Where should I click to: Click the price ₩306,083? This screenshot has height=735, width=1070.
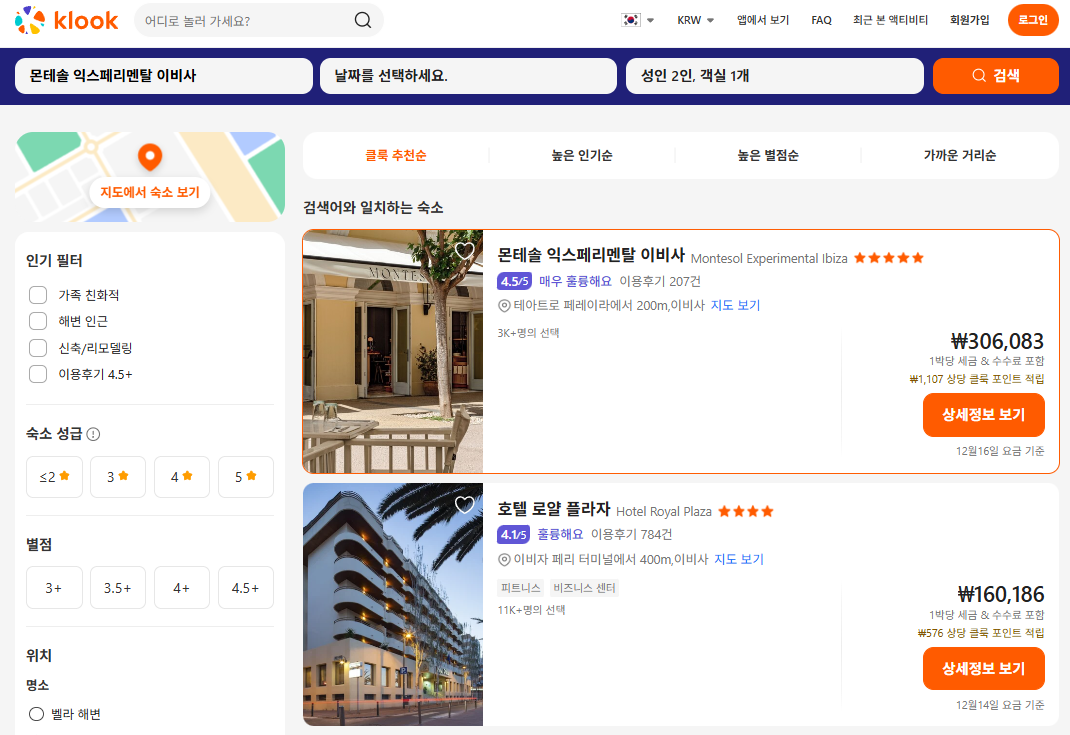pyautogui.click(x=997, y=341)
